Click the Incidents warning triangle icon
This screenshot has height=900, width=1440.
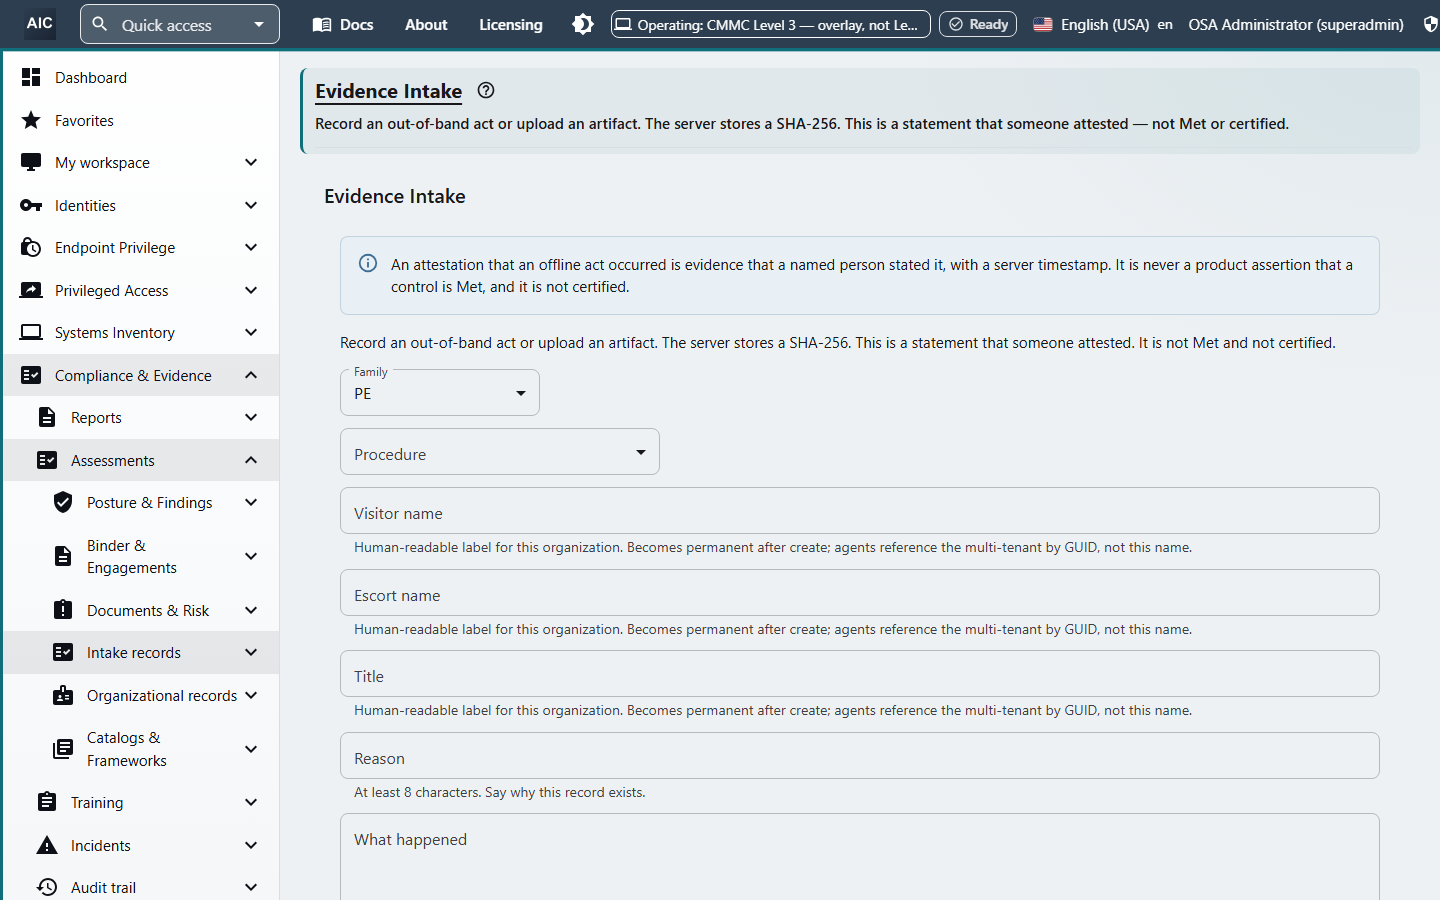(x=47, y=845)
